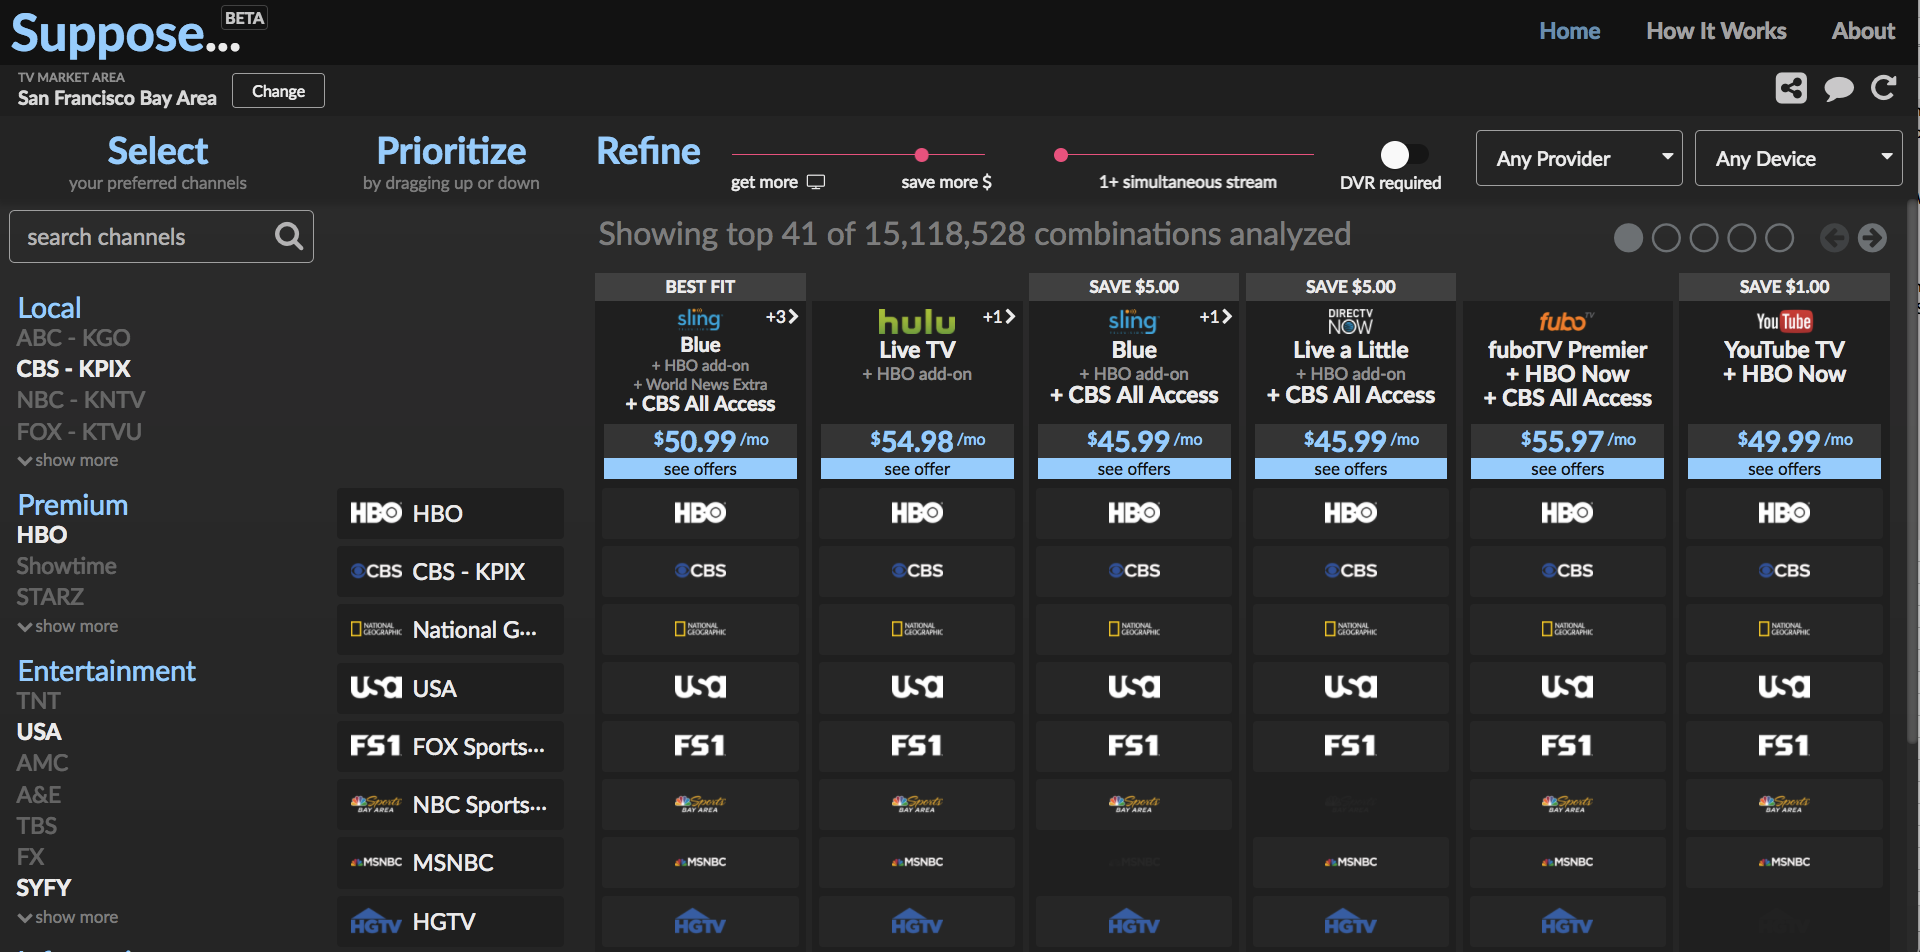
Task: Select the Entertainment category heading
Action: pos(107,671)
